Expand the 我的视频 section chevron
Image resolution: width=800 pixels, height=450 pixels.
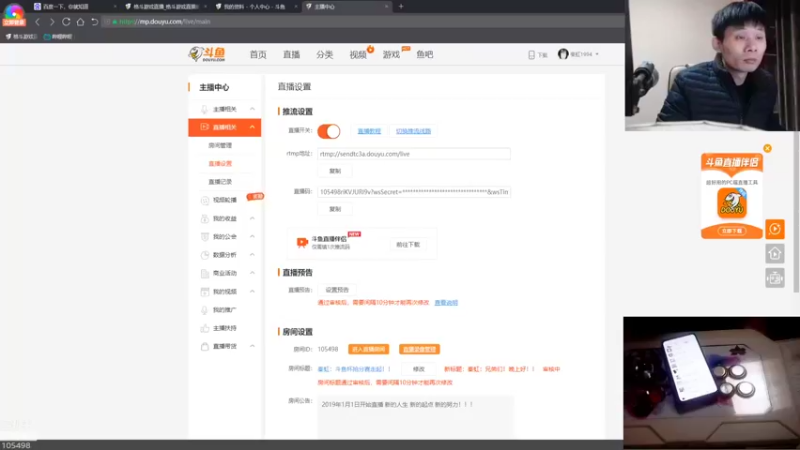click(x=252, y=291)
